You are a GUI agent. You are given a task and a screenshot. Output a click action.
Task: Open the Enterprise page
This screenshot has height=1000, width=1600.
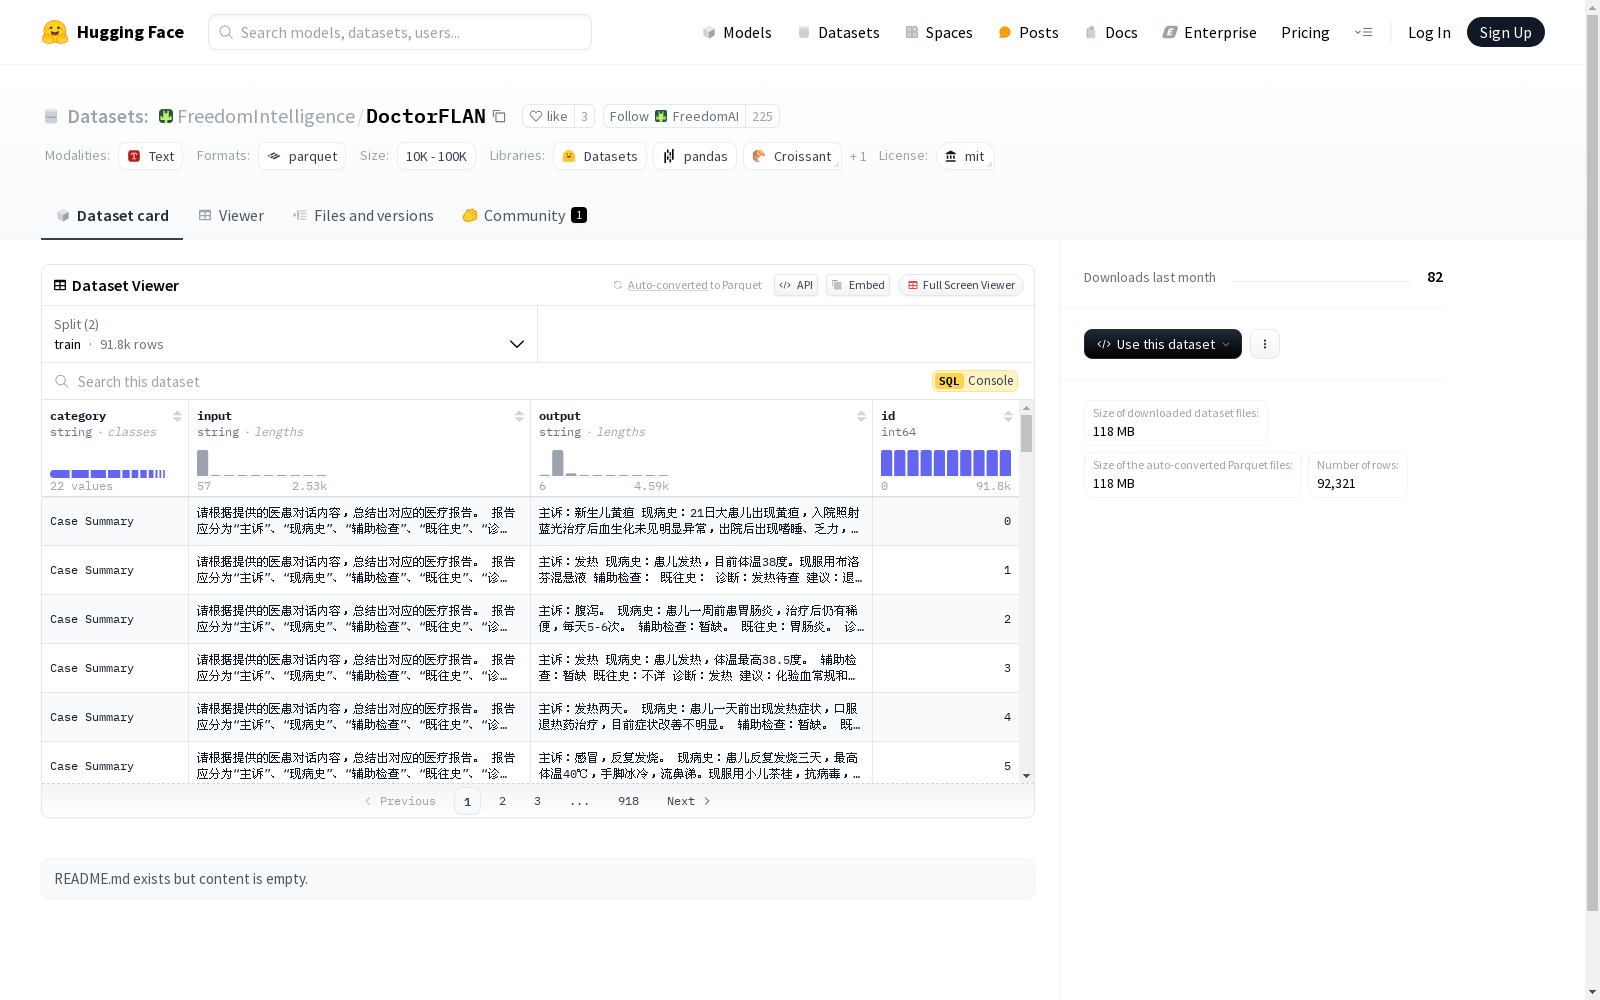(1209, 32)
